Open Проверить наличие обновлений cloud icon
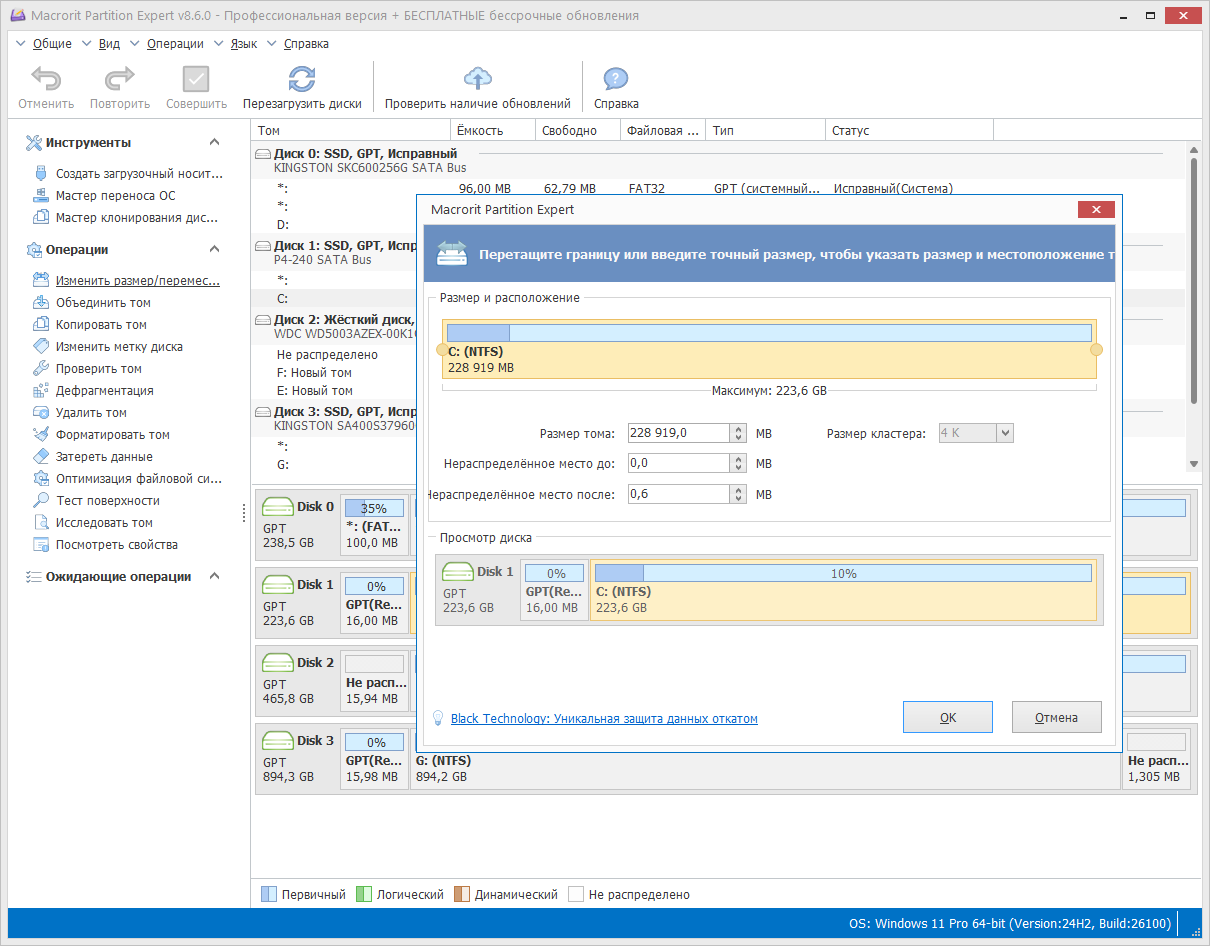Image resolution: width=1210 pixels, height=946 pixels. pyautogui.click(x=478, y=79)
